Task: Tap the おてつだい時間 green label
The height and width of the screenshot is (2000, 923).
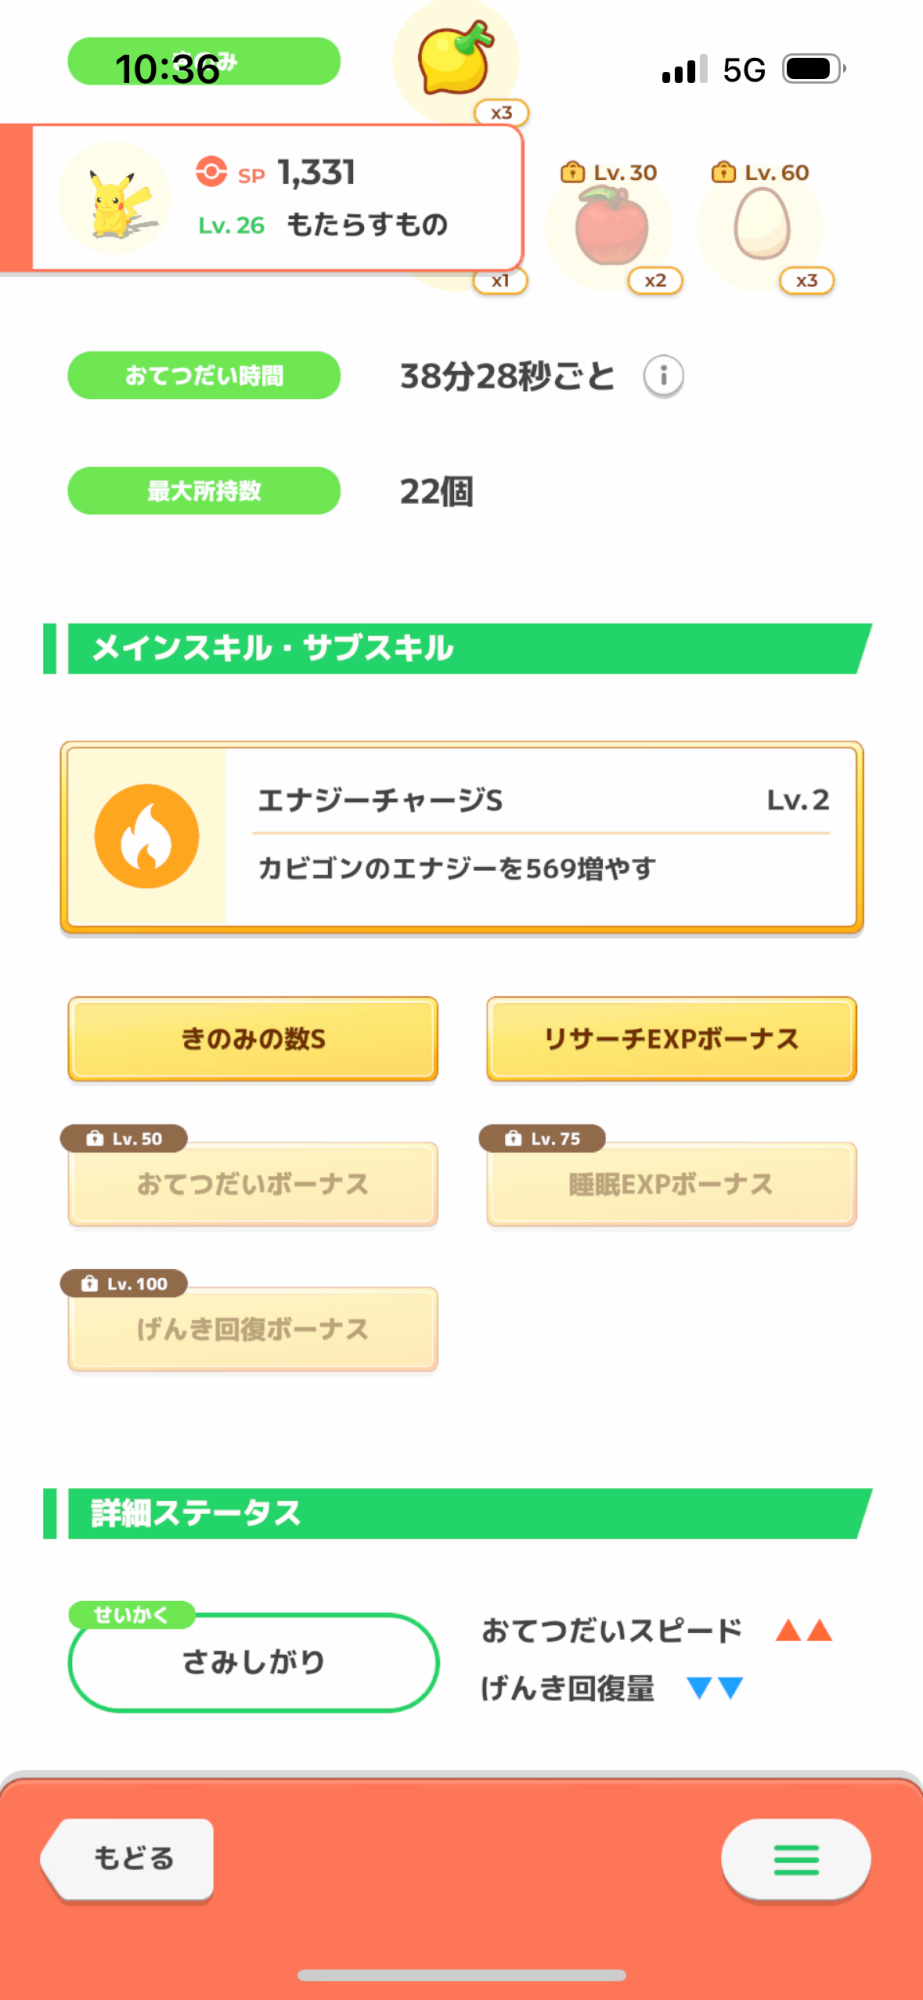Action: (x=204, y=376)
